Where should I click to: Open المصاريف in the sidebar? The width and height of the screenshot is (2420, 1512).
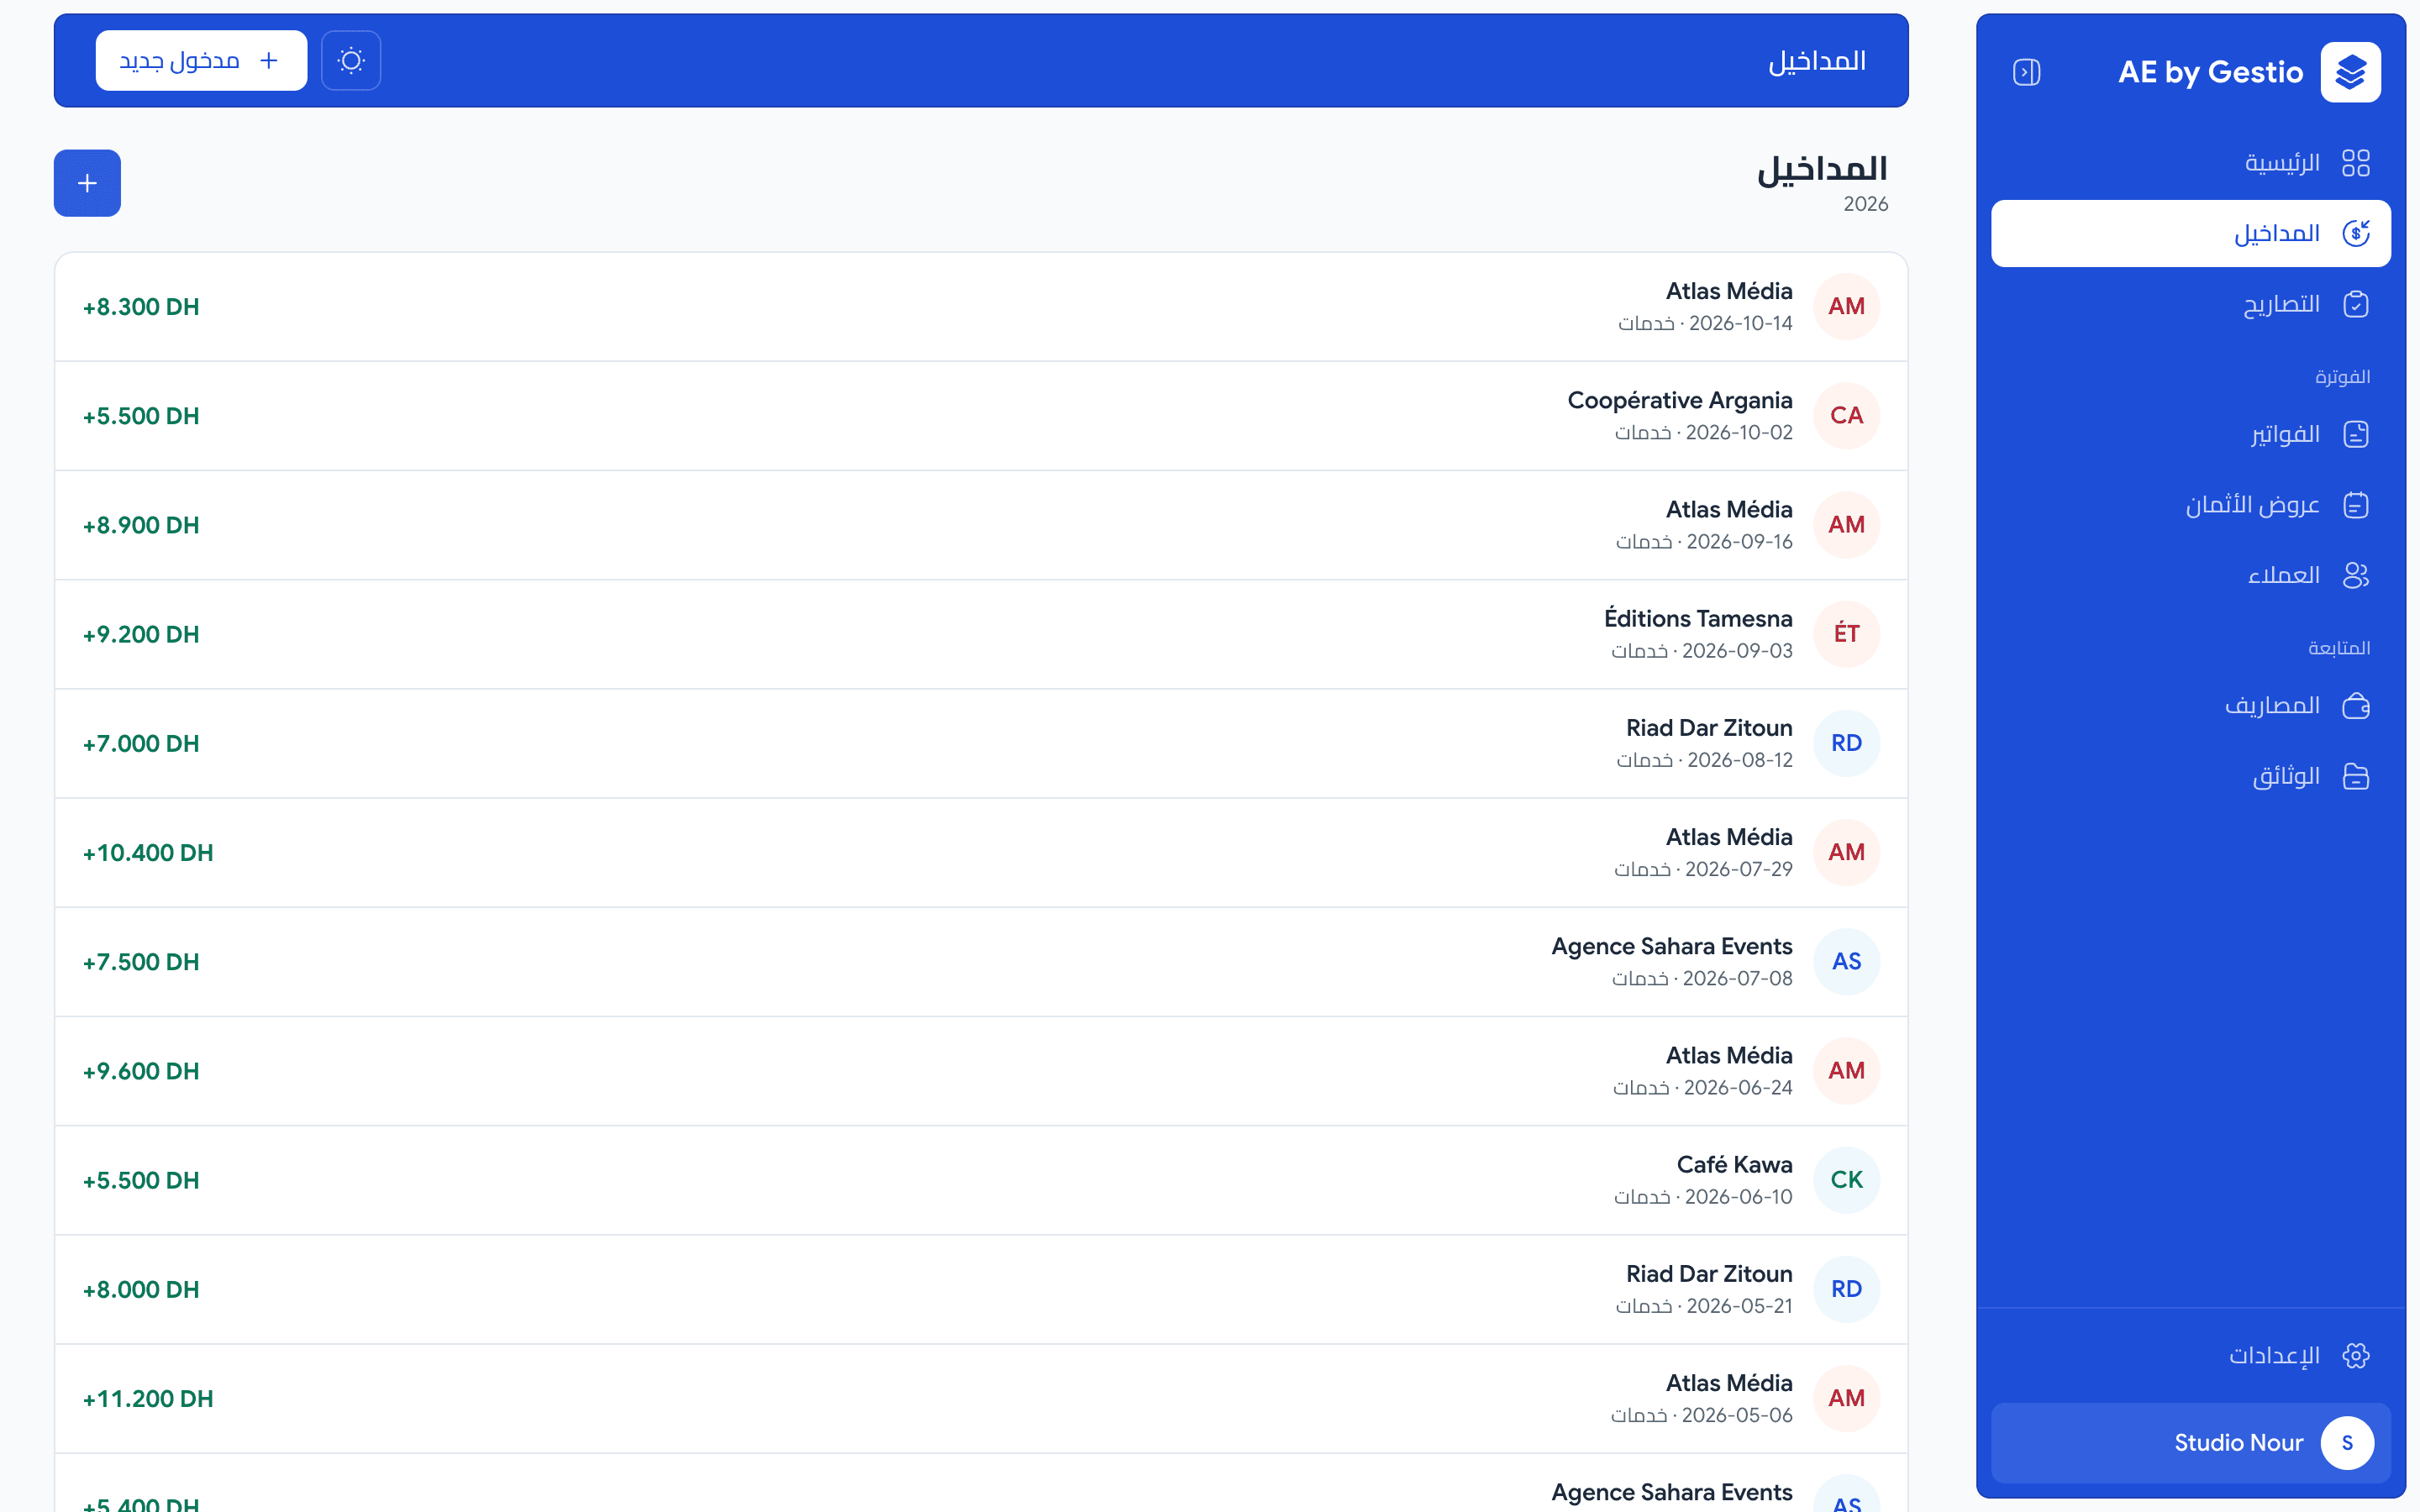pos(2190,706)
